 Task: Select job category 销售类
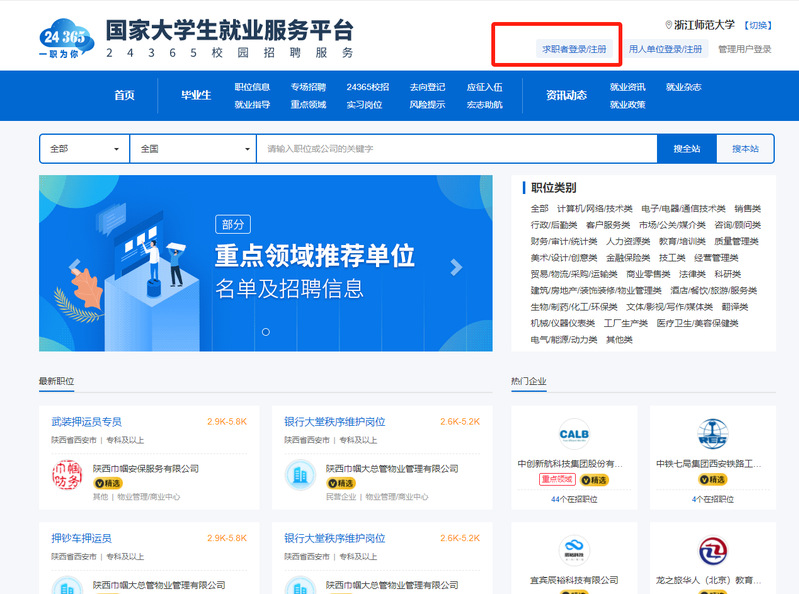[748, 209]
